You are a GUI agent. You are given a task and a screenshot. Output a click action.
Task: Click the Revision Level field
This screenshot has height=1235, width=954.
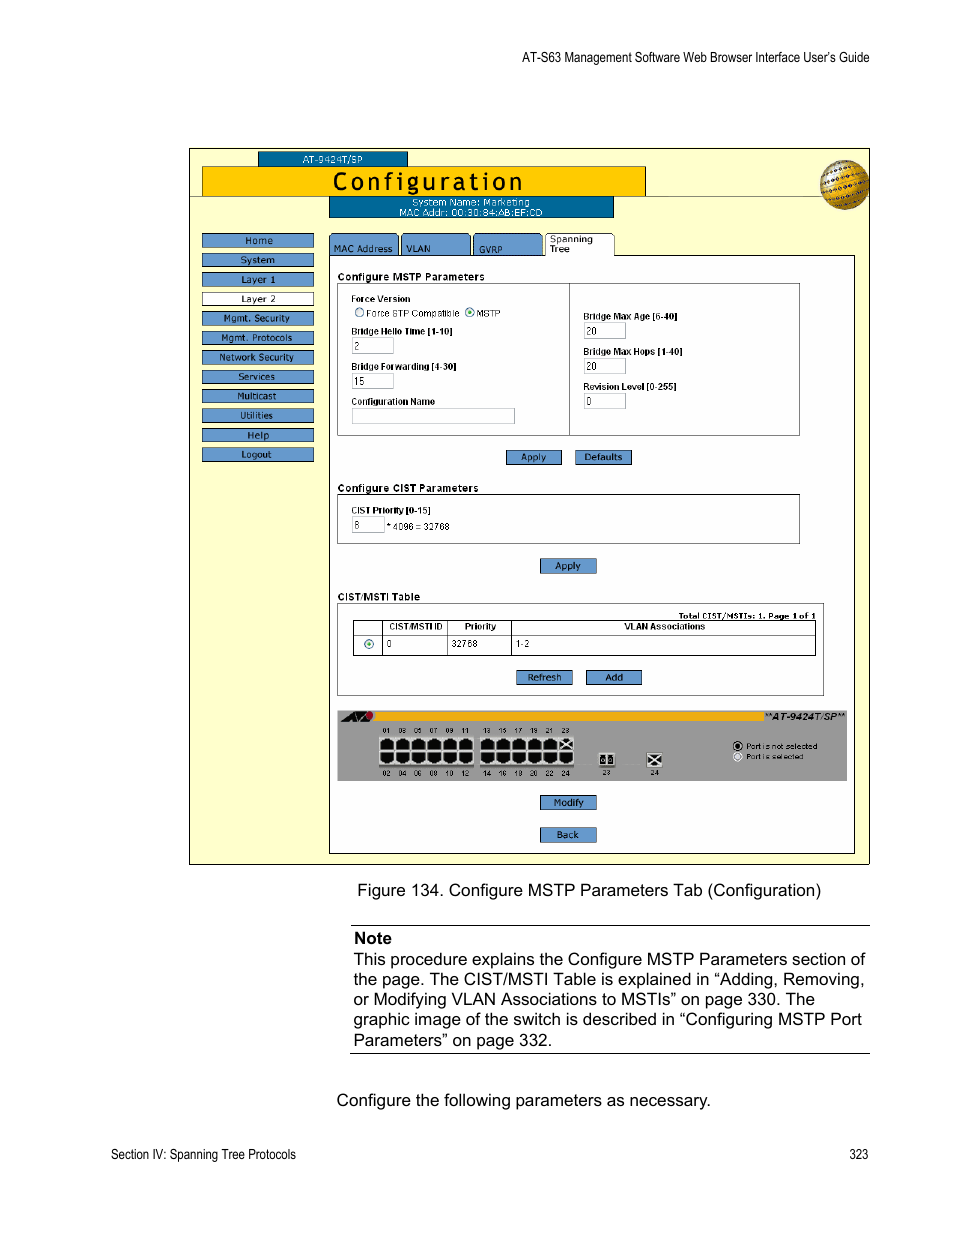point(604,401)
